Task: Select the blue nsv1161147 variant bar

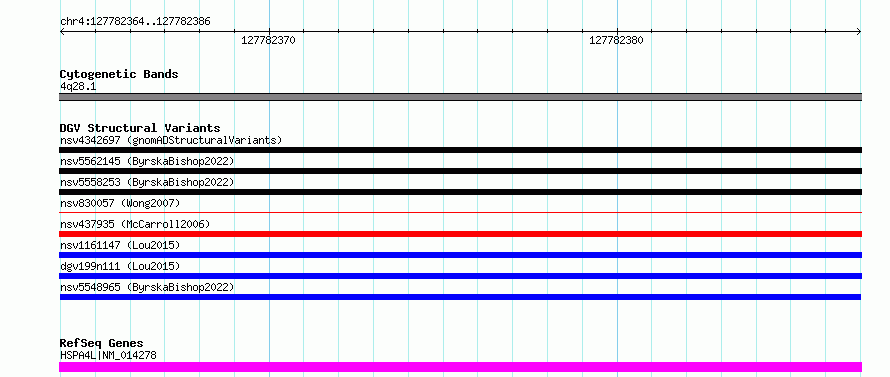Action: [460, 255]
